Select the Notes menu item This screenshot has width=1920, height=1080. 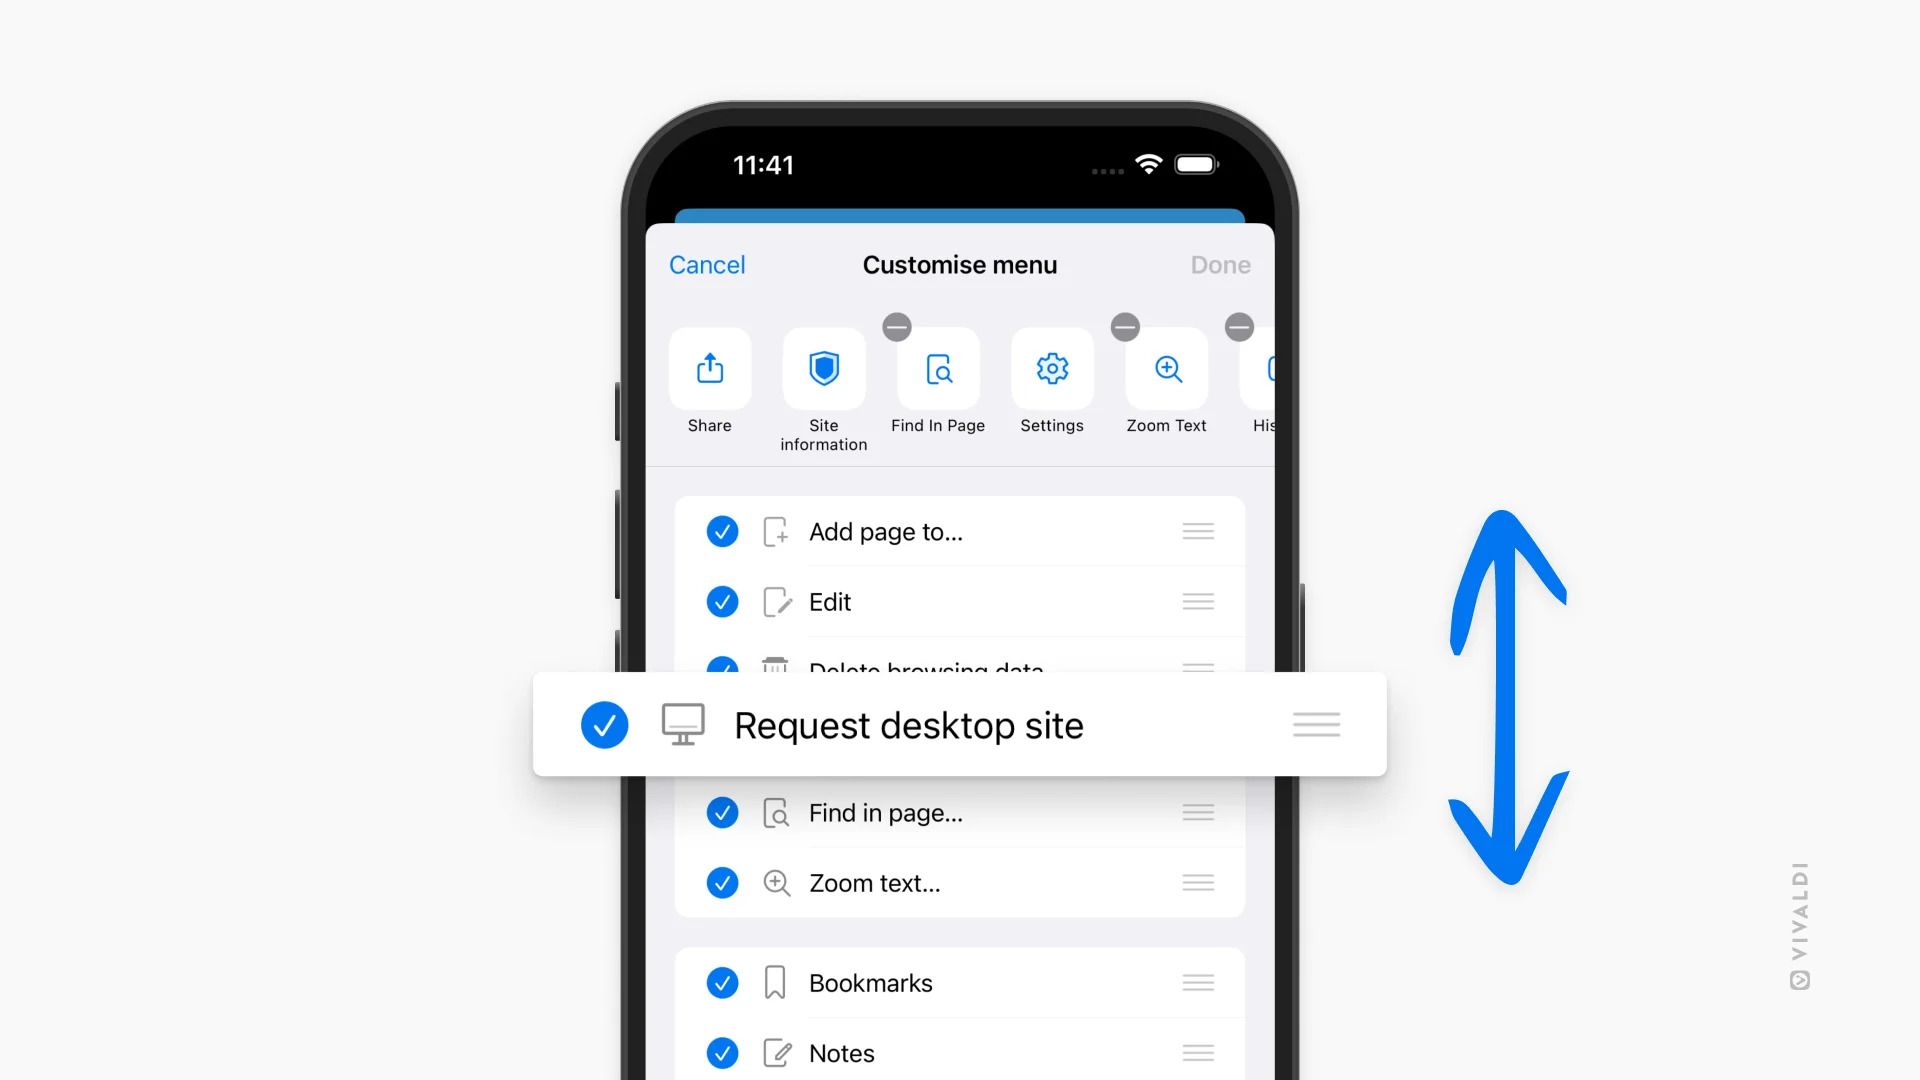[841, 1052]
